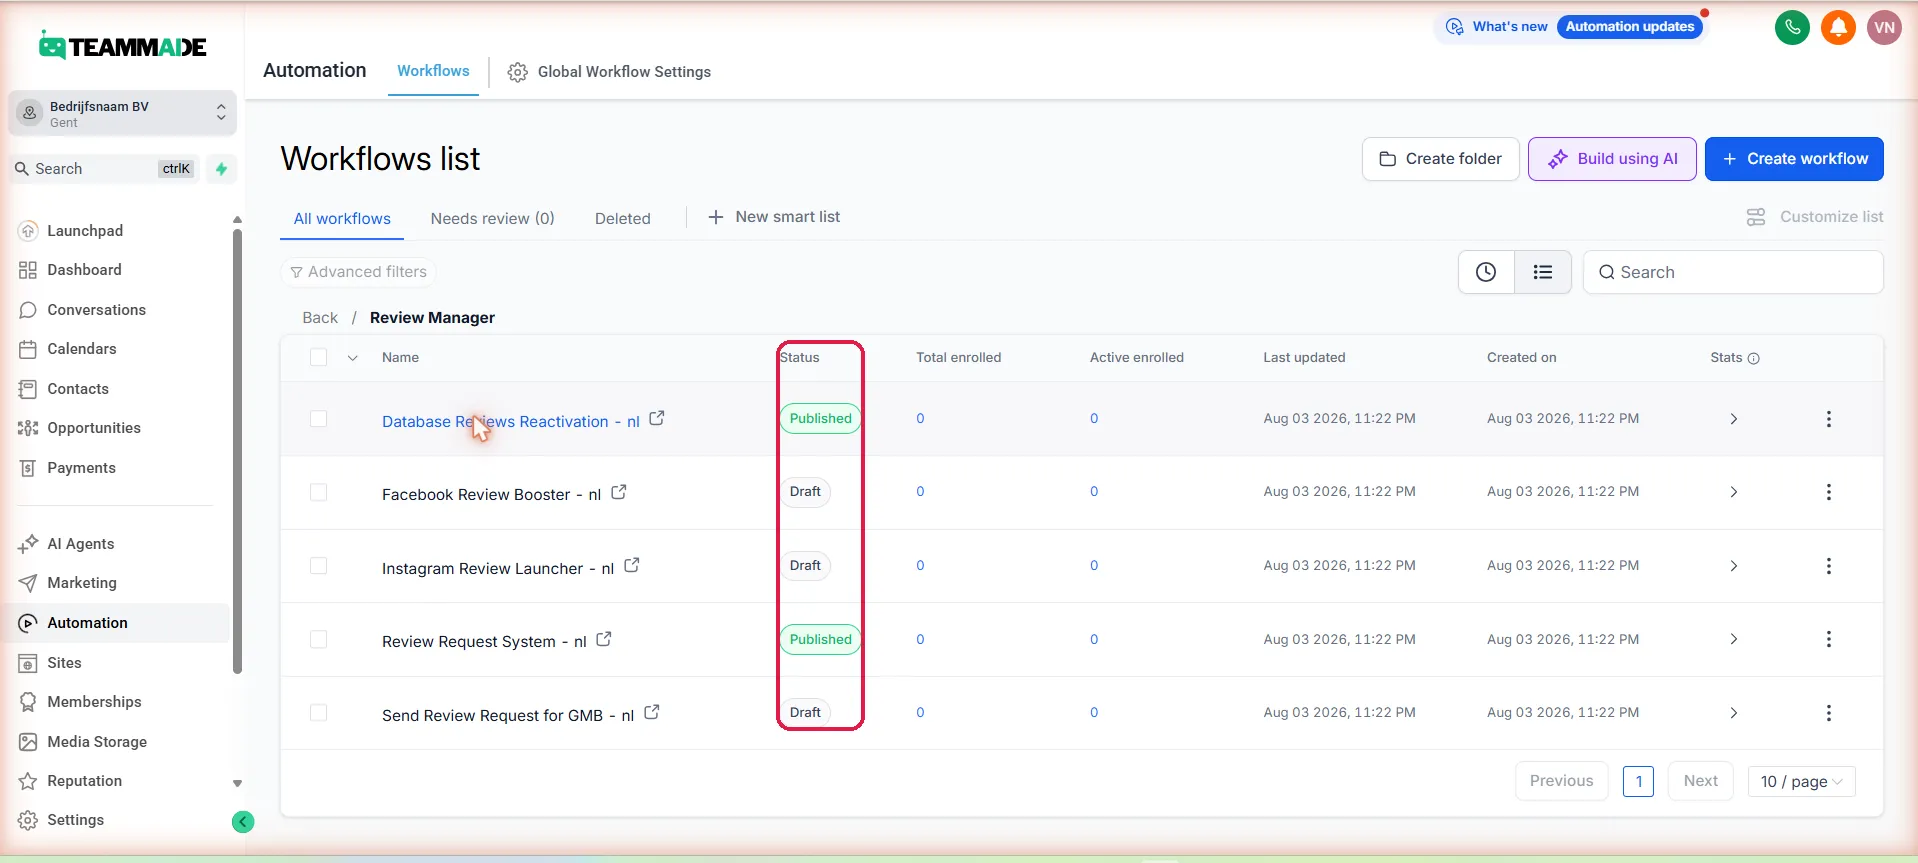Switch to Deleted tab
Viewport: 1918px width, 863px height.
[x=622, y=219]
